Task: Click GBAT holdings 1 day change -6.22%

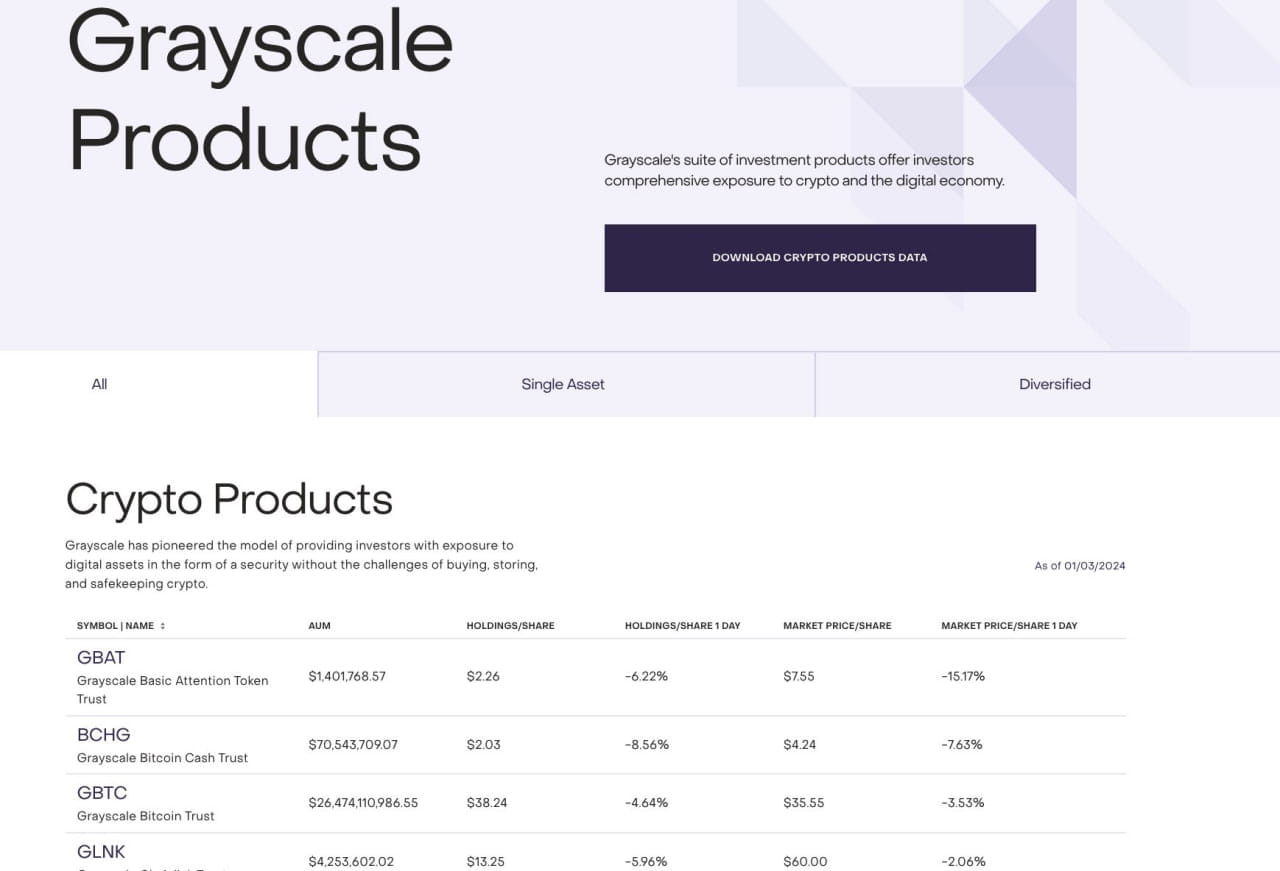Action: point(646,676)
